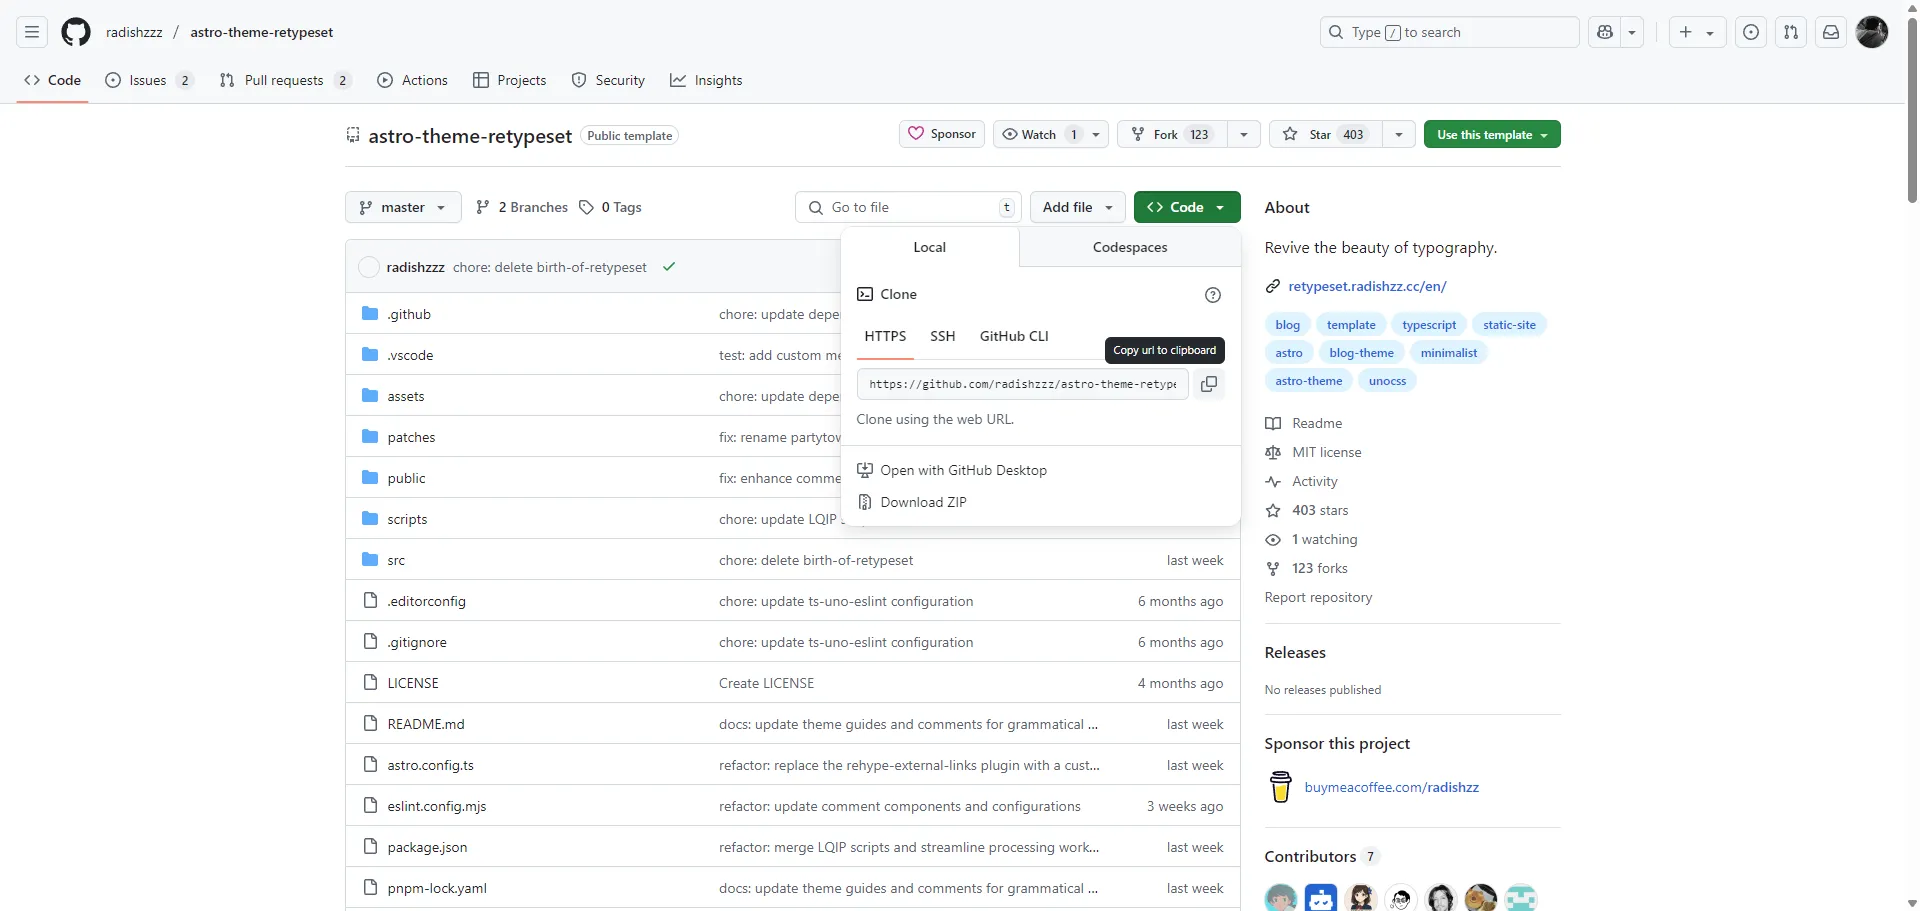
Task: Open the issues inbox icon in header
Action: point(1751,32)
